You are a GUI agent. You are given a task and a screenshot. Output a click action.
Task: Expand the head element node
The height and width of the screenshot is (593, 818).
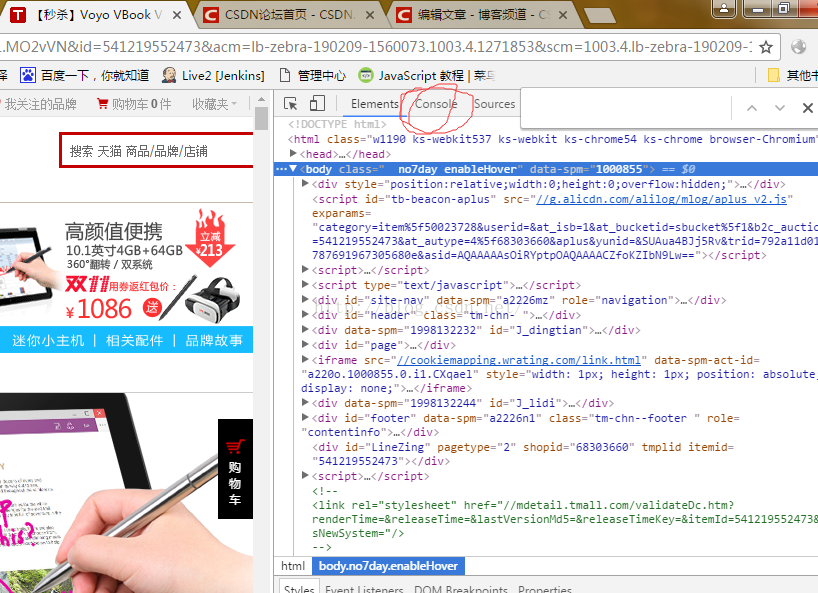coord(293,154)
